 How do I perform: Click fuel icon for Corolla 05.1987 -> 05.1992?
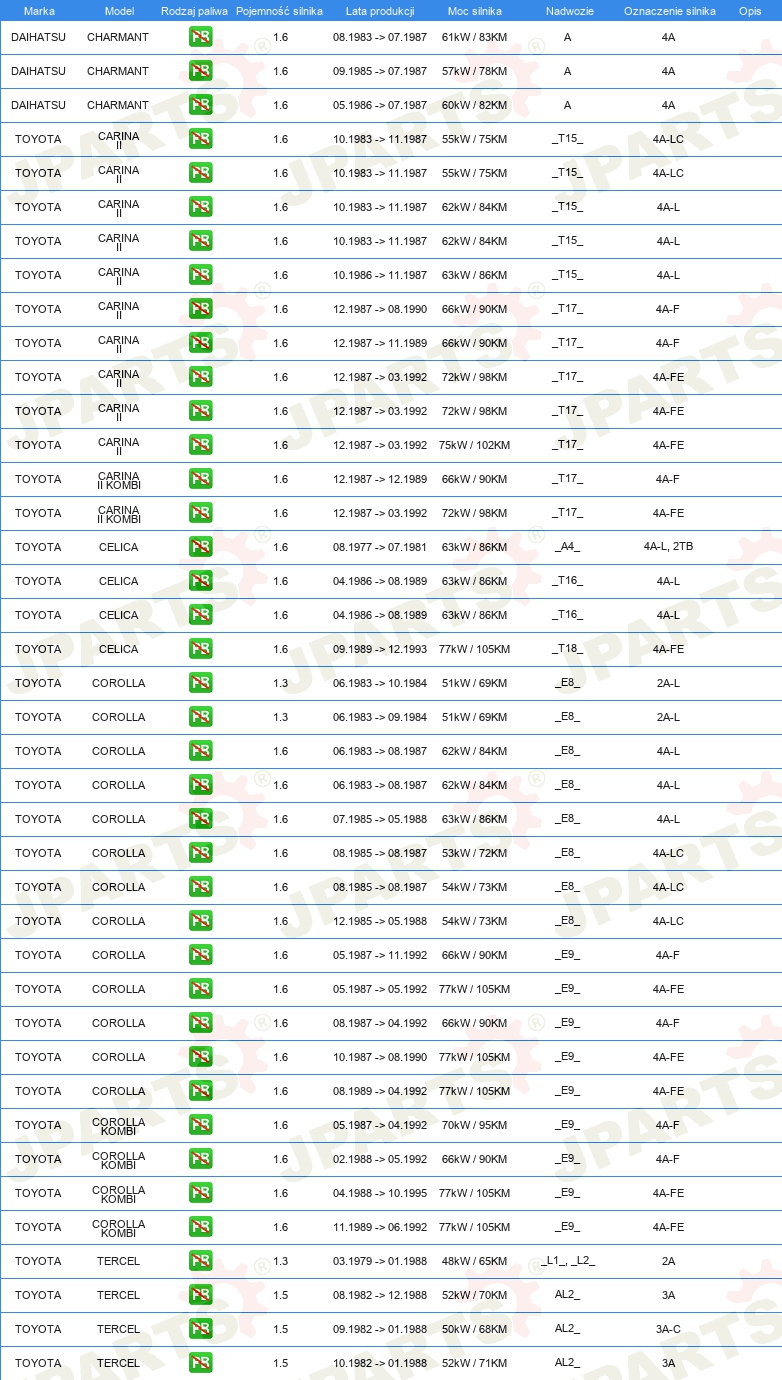click(x=200, y=989)
